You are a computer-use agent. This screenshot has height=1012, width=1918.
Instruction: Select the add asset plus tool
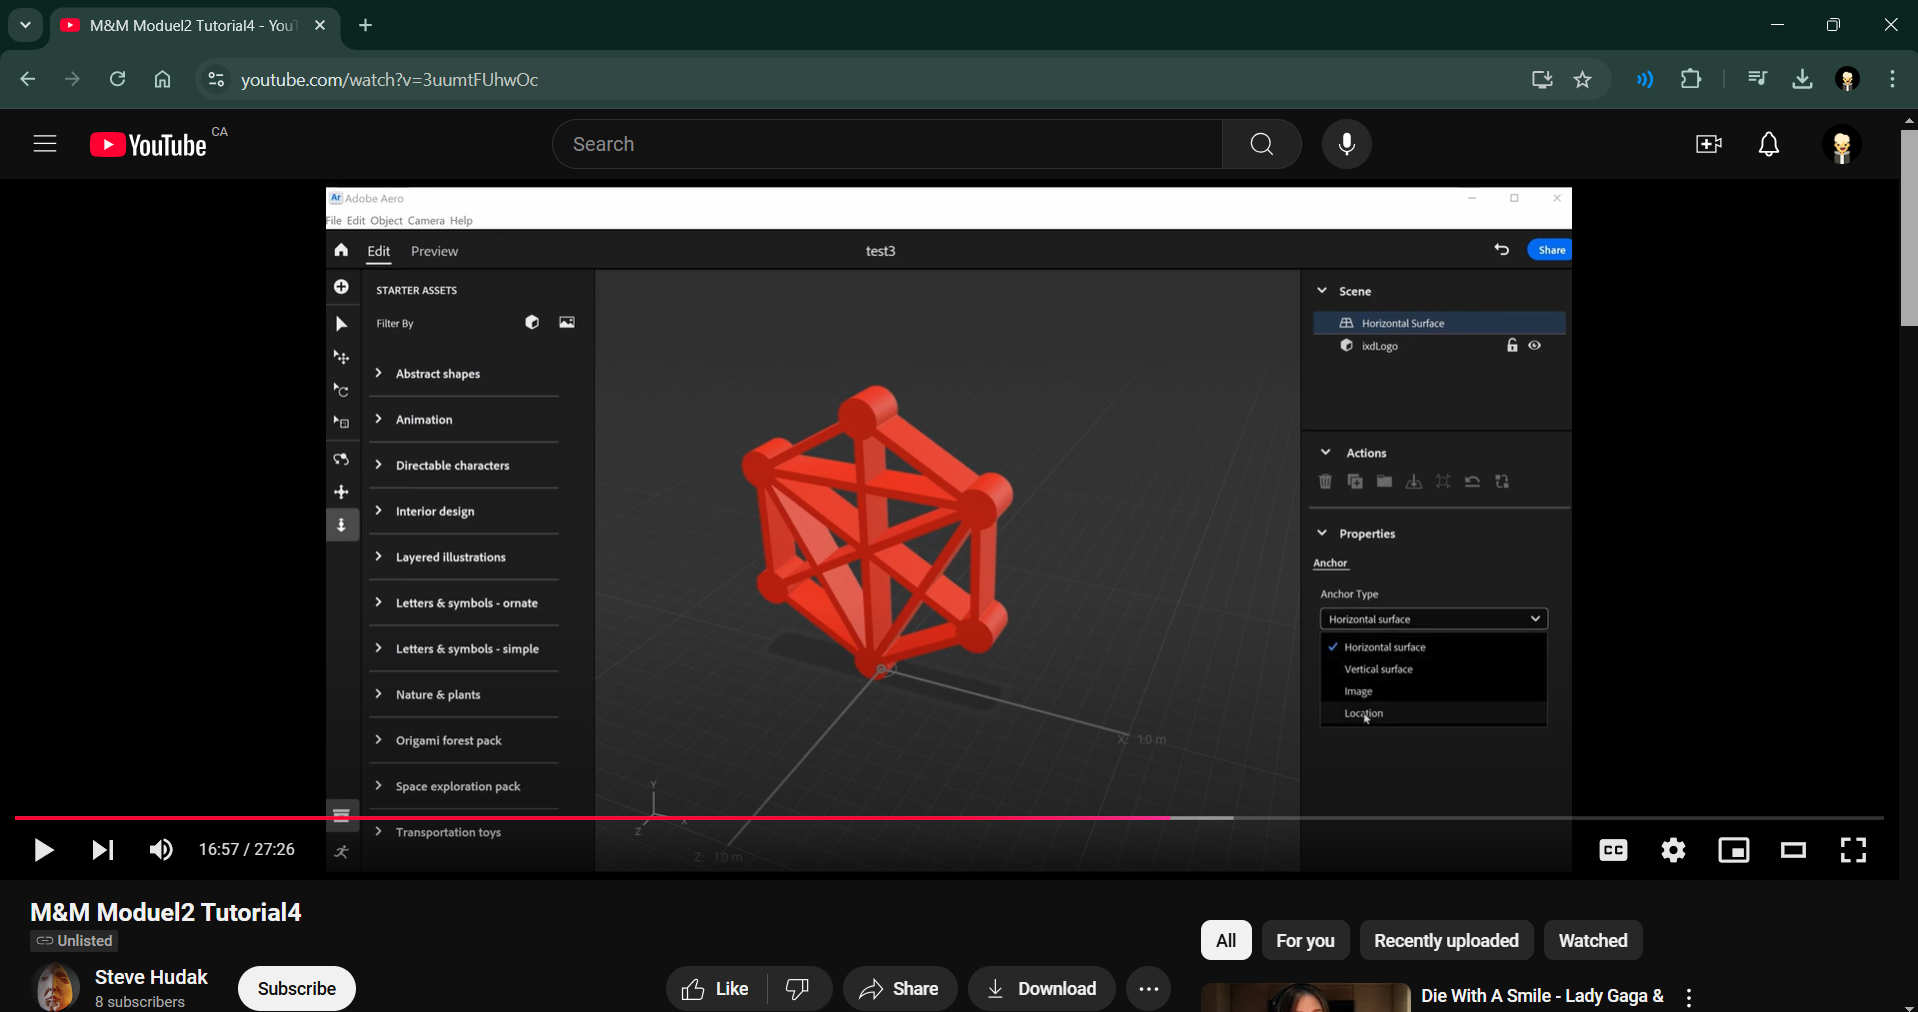click(341, 287)
